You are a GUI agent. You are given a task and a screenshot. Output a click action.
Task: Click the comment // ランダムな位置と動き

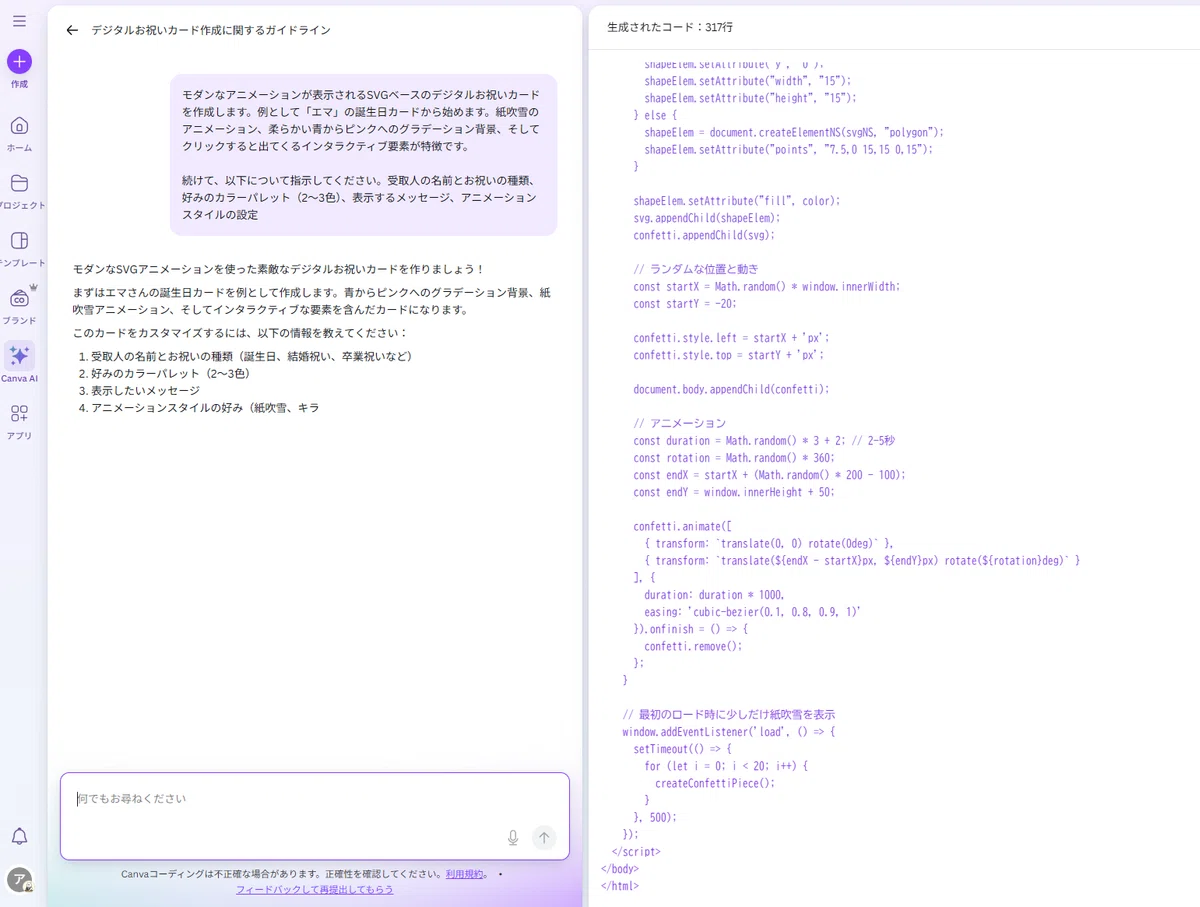[x=696, y=269]
